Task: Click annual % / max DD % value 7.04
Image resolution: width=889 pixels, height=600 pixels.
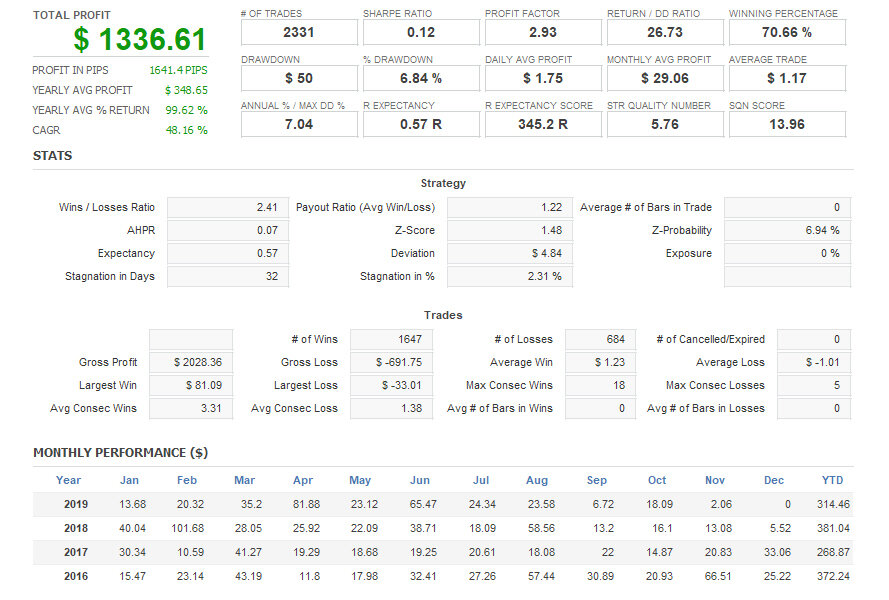Action: (299, 124)
